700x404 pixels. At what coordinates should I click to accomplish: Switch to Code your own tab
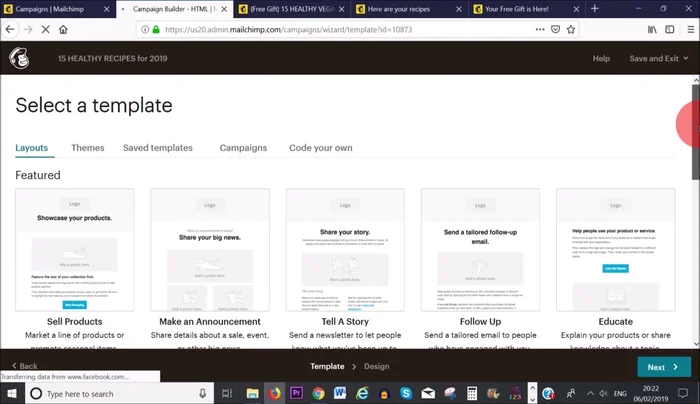point(321,148)
